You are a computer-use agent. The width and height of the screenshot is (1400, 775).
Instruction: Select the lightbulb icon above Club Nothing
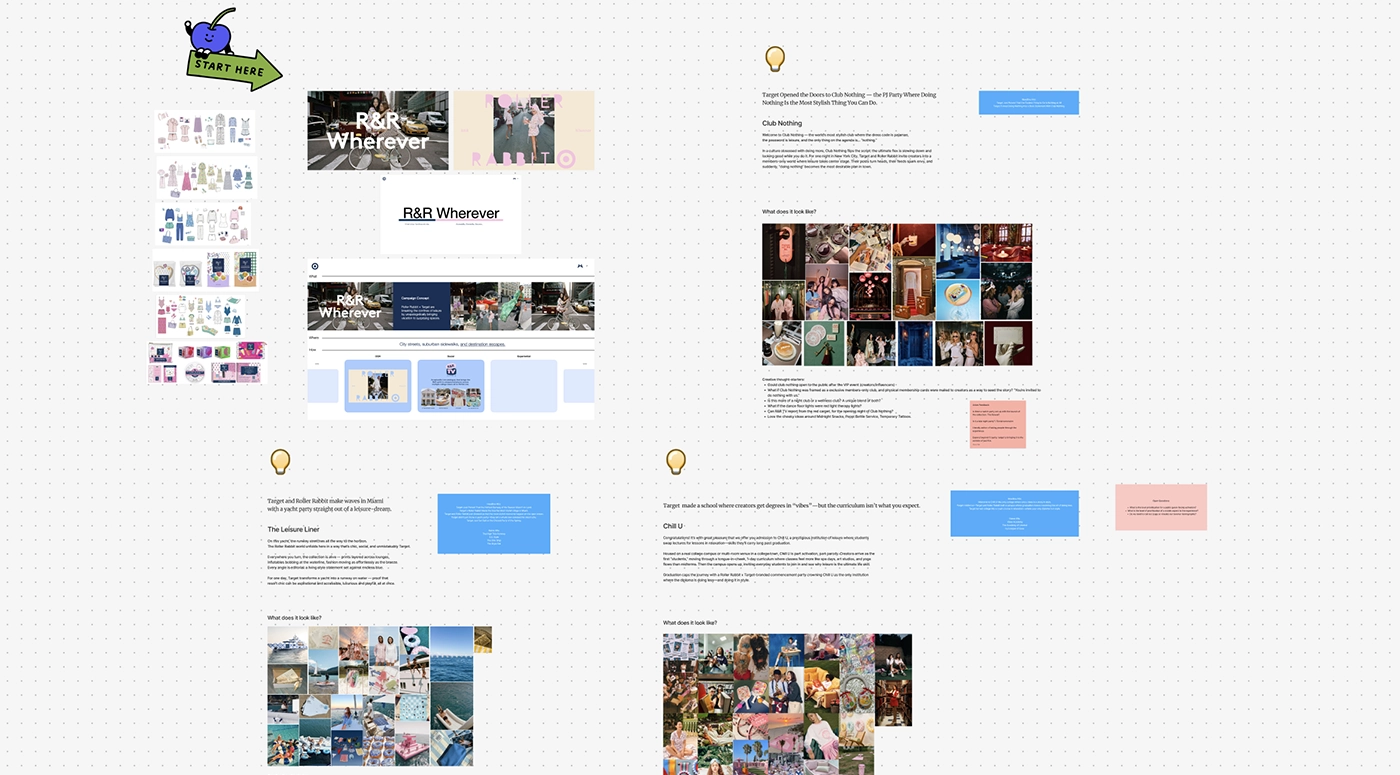click(774, 59)
